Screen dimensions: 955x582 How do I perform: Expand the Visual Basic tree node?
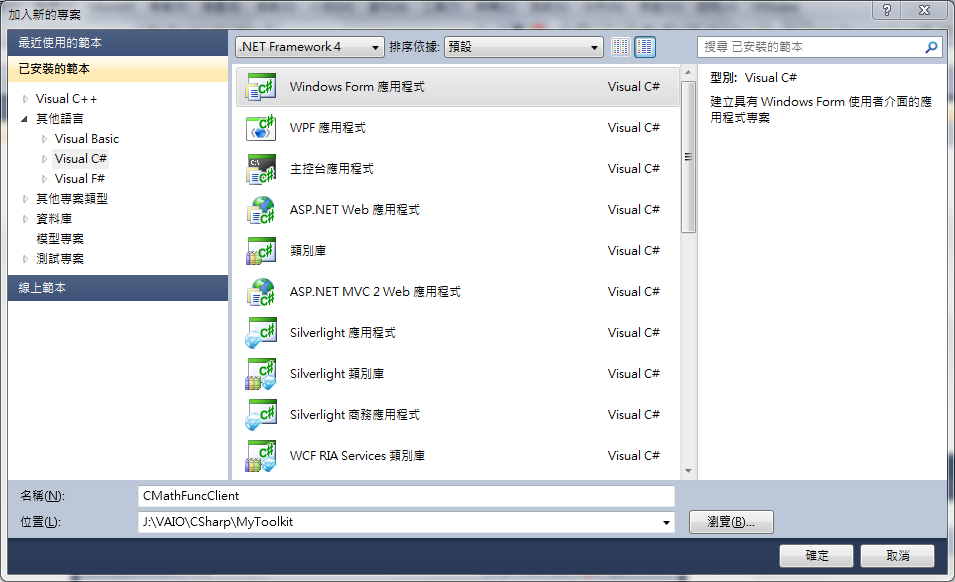point(44,139)
